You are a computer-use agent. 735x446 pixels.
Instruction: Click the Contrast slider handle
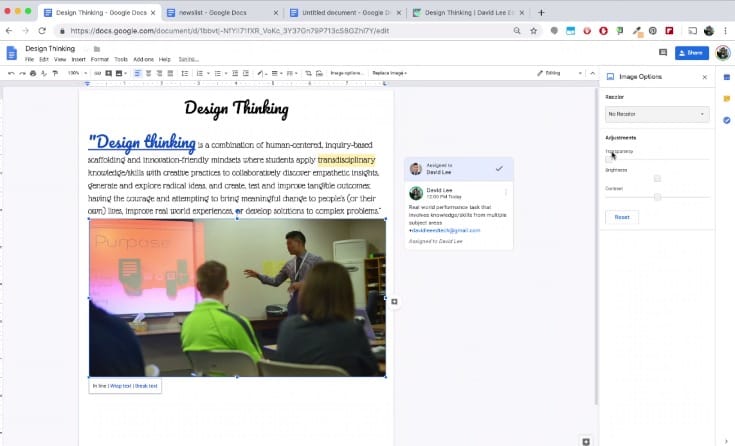click(657, 197)
